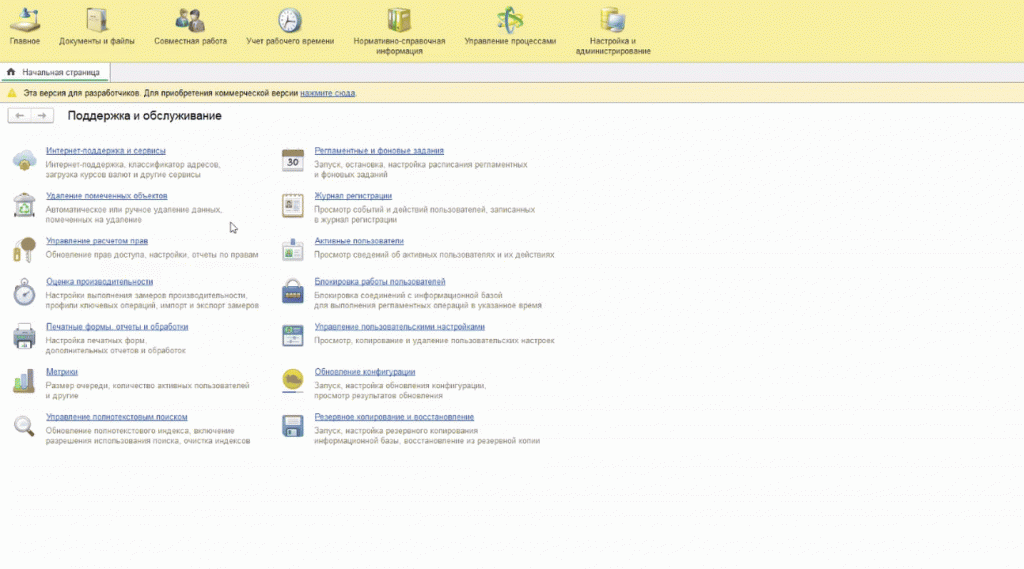
Task: Open the Нормативно-справочная информация books icon
Action: tap(399, 20)
